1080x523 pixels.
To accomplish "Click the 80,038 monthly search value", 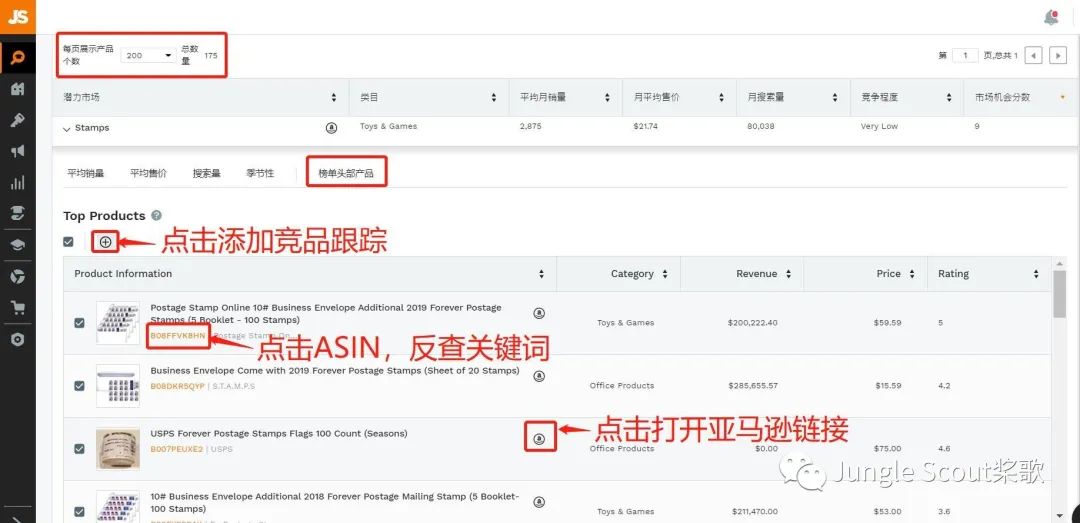I will click(760, 127).
